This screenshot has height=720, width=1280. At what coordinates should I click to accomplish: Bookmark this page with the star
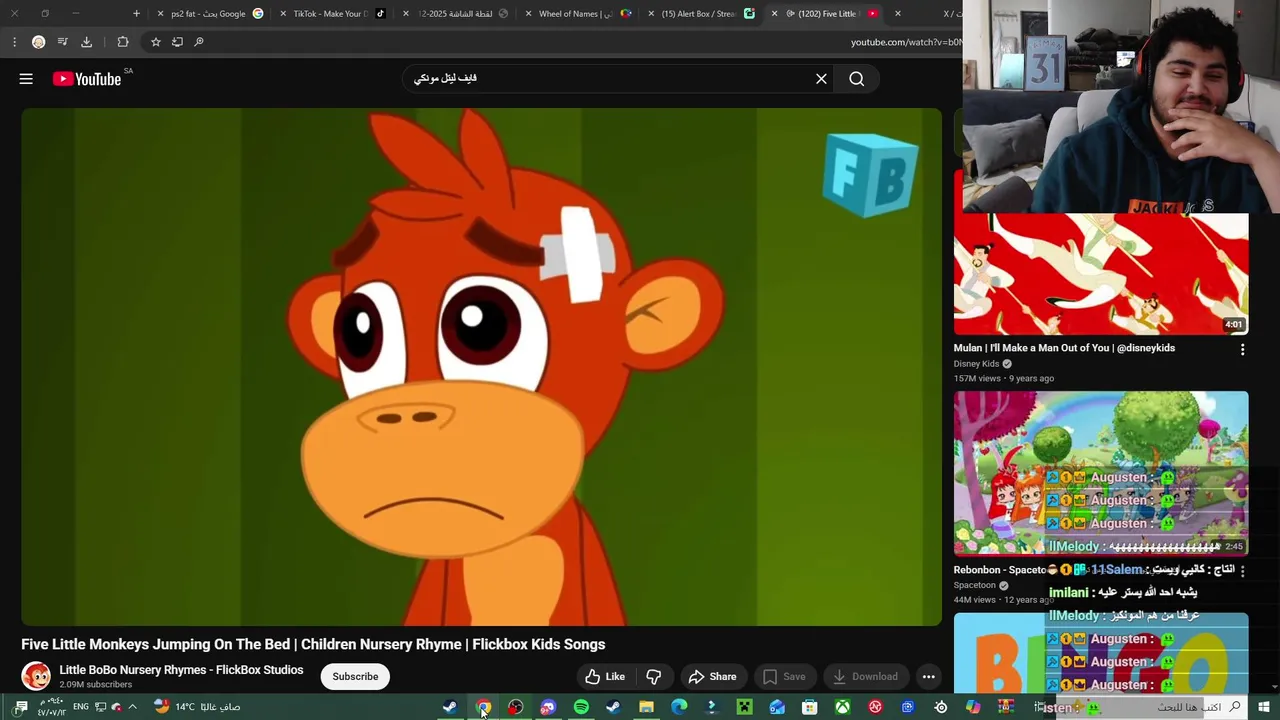point(155,42)
